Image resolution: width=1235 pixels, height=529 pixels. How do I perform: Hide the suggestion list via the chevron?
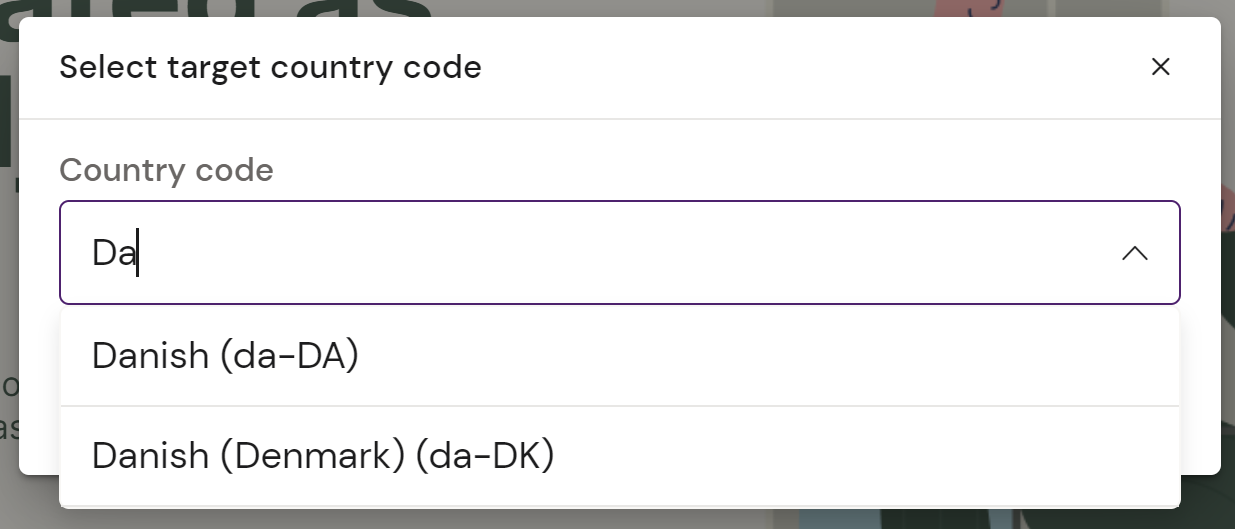point(1134,253)
